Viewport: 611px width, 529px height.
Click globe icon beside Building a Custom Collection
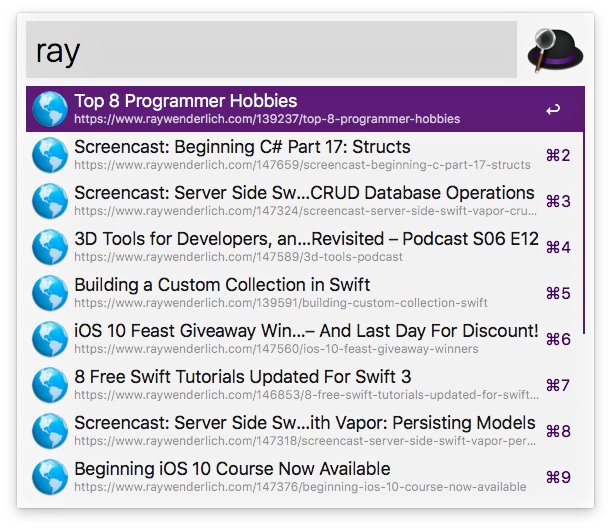point(49,293)
